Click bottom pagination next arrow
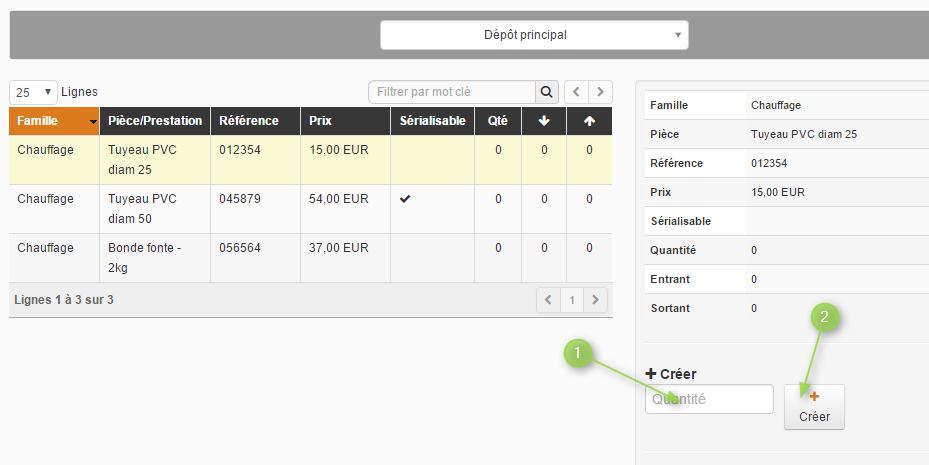 pos(595,300)
